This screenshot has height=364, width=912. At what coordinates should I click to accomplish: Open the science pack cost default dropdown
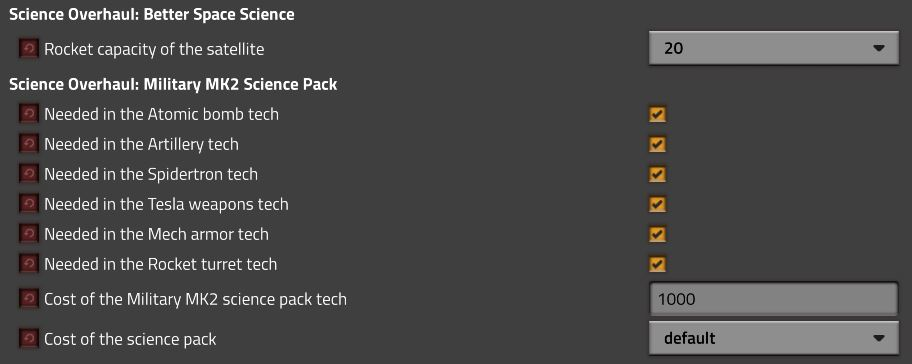click(x=774, y=338)
